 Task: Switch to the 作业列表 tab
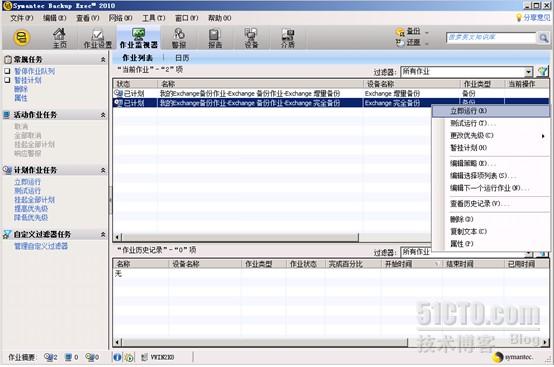point(137,58)
